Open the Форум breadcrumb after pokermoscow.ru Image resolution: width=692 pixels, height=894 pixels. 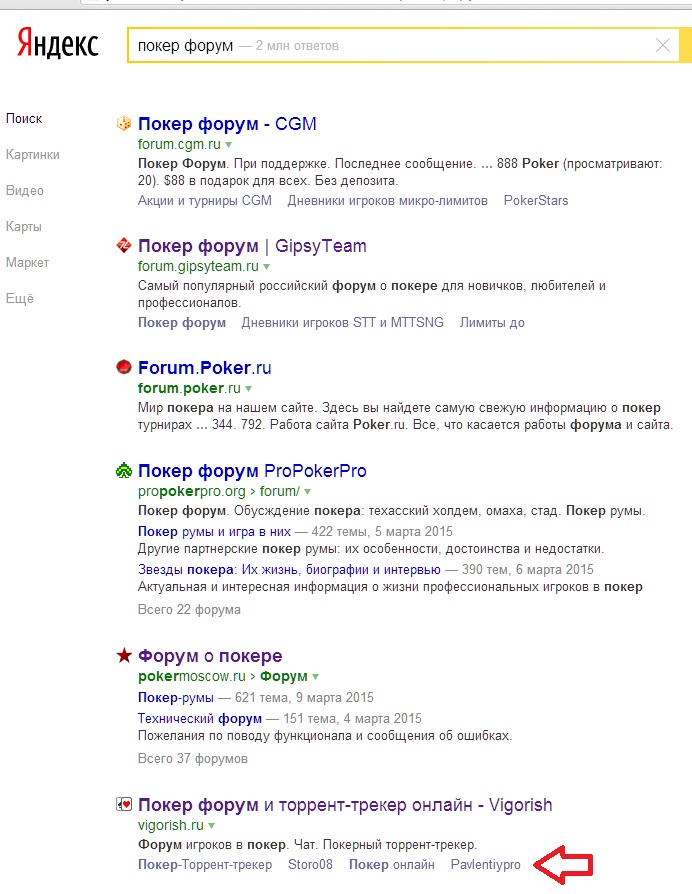click(x=284, y=676)
